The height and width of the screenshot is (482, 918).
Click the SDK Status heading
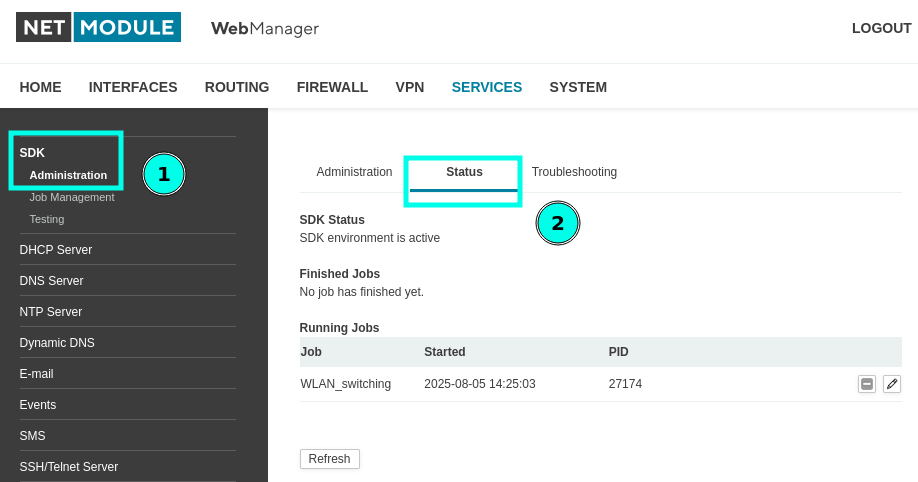[x=332, y=220]
